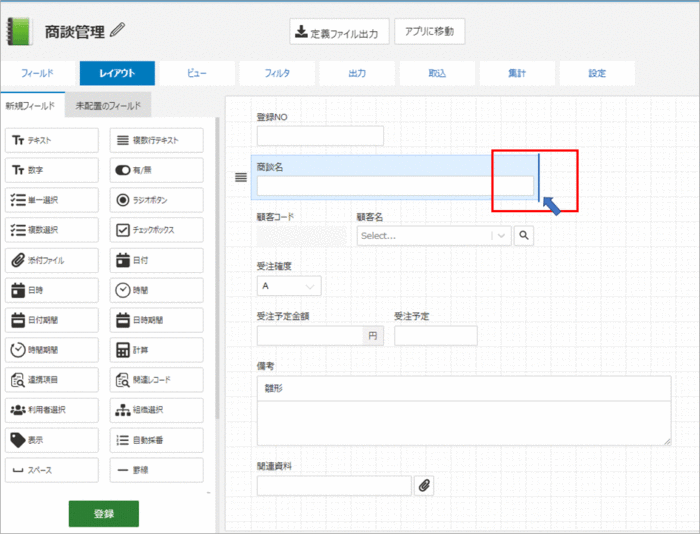Click the 定義ファイル出力 button
This screenshot has width=700, height=534.
click(x=339, y=32)
